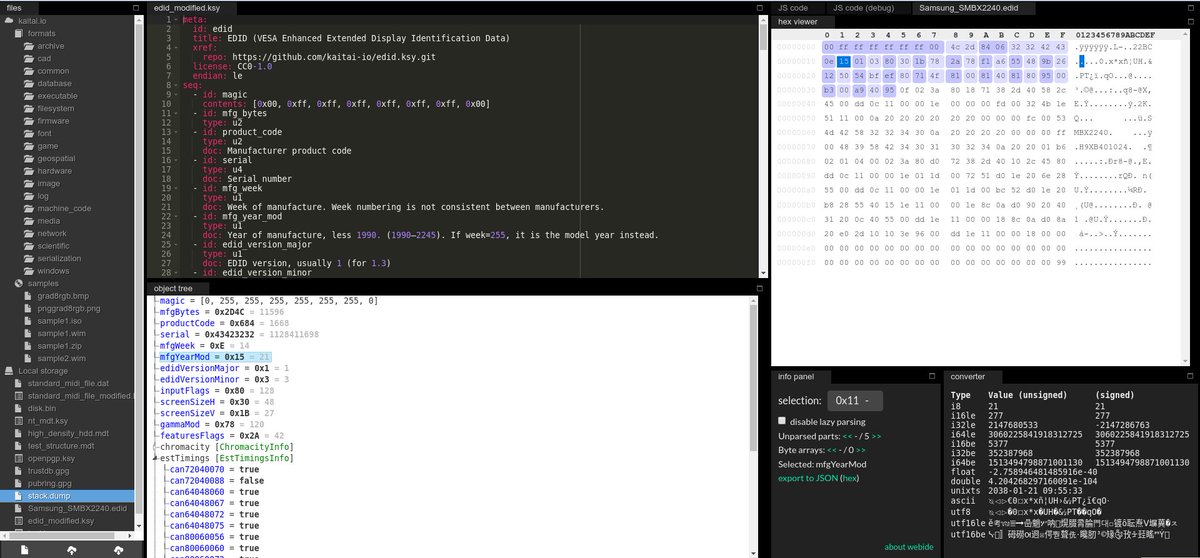The height and width of the screenshot is (558, 1200).
Task: Click the export to JSON link
Action: point(808,479)
